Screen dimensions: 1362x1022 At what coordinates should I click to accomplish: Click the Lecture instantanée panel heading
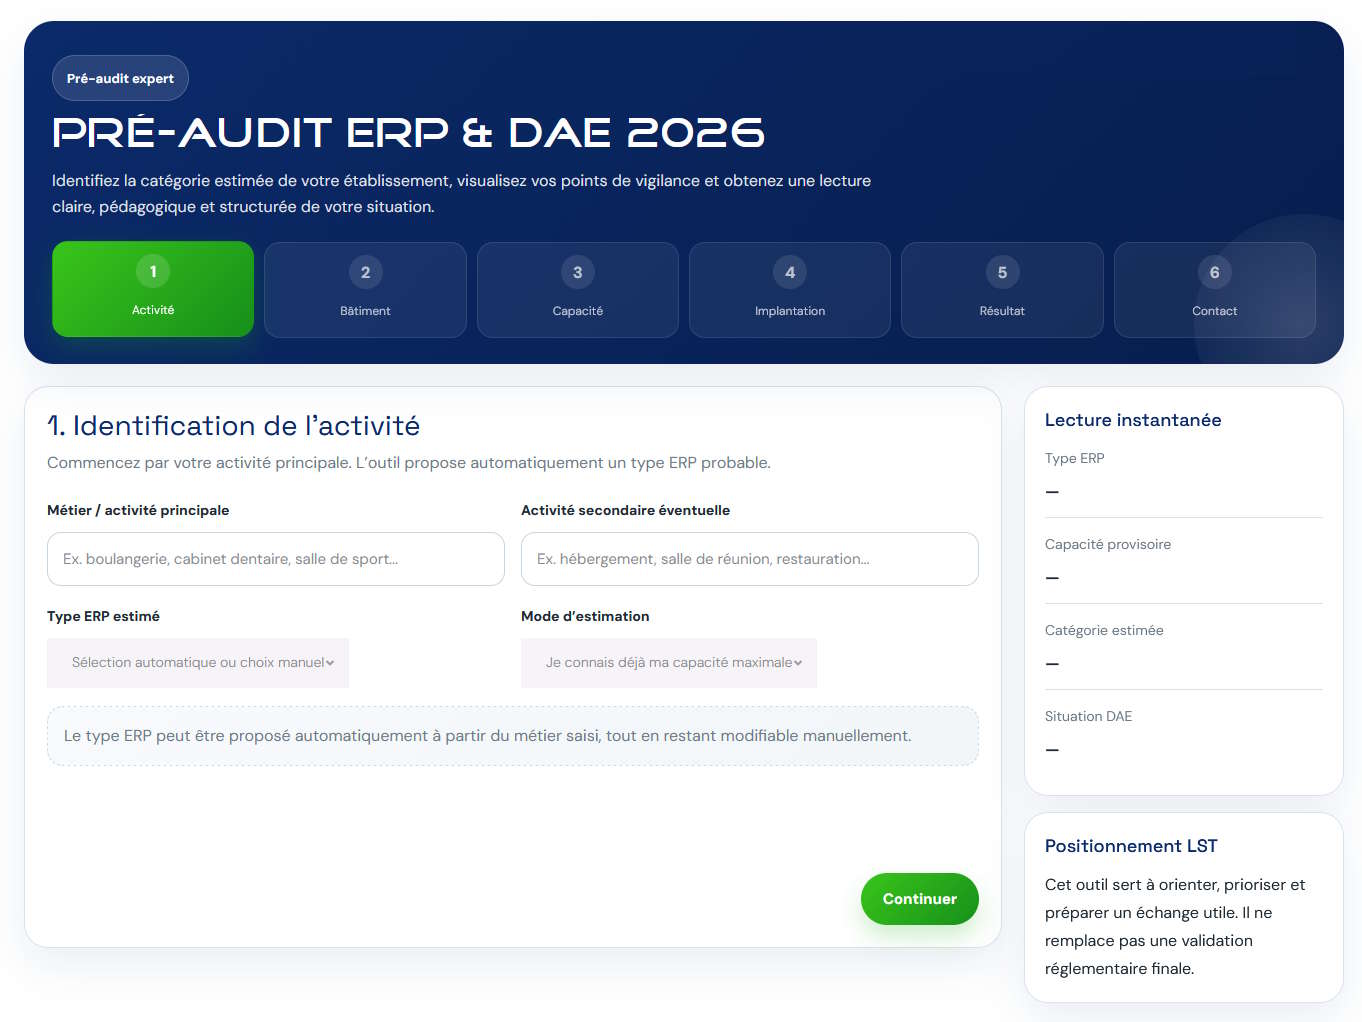[1132, 420]
